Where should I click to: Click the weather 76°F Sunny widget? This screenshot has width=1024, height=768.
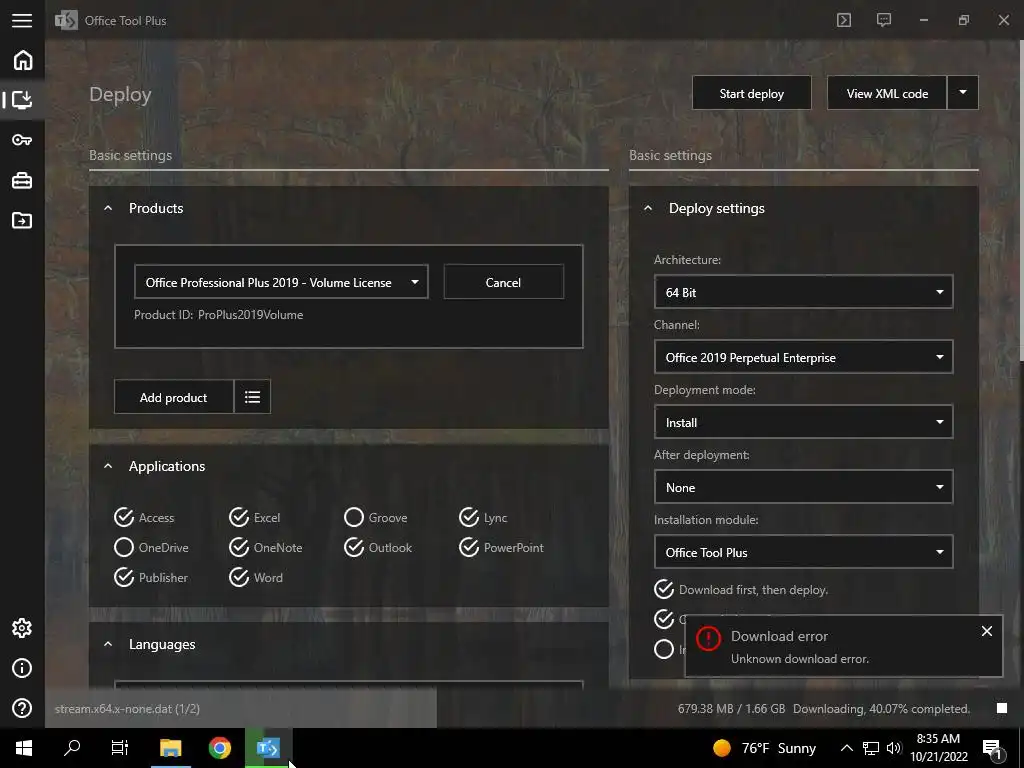click(765, 748)
